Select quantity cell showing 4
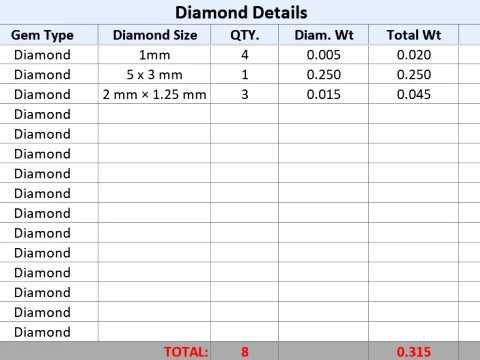The height and width of the screenshot is (360, 480). tap(245, 55)
